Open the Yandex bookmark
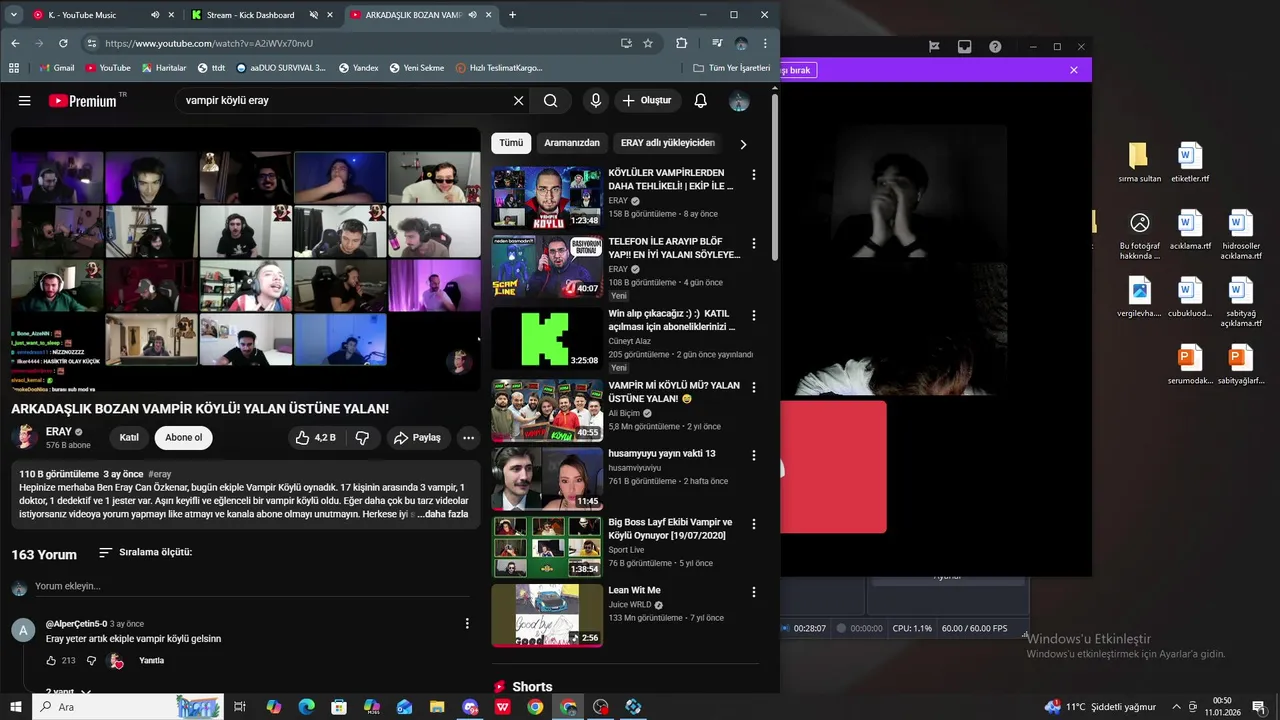Screen dimensions: 1280x720 pos(358,68)
